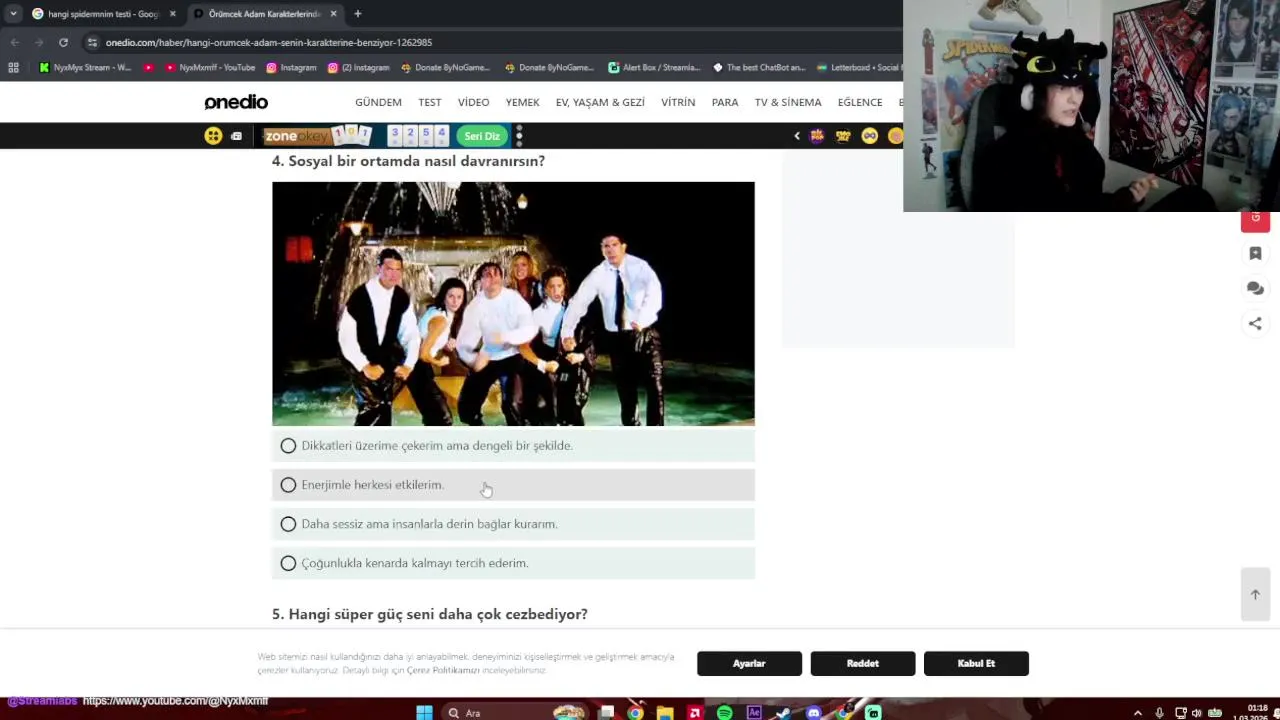This screenshot has height=720, width=1280.
Task: Click Reddet to reject cookies
Action: [x=863, y=663]
